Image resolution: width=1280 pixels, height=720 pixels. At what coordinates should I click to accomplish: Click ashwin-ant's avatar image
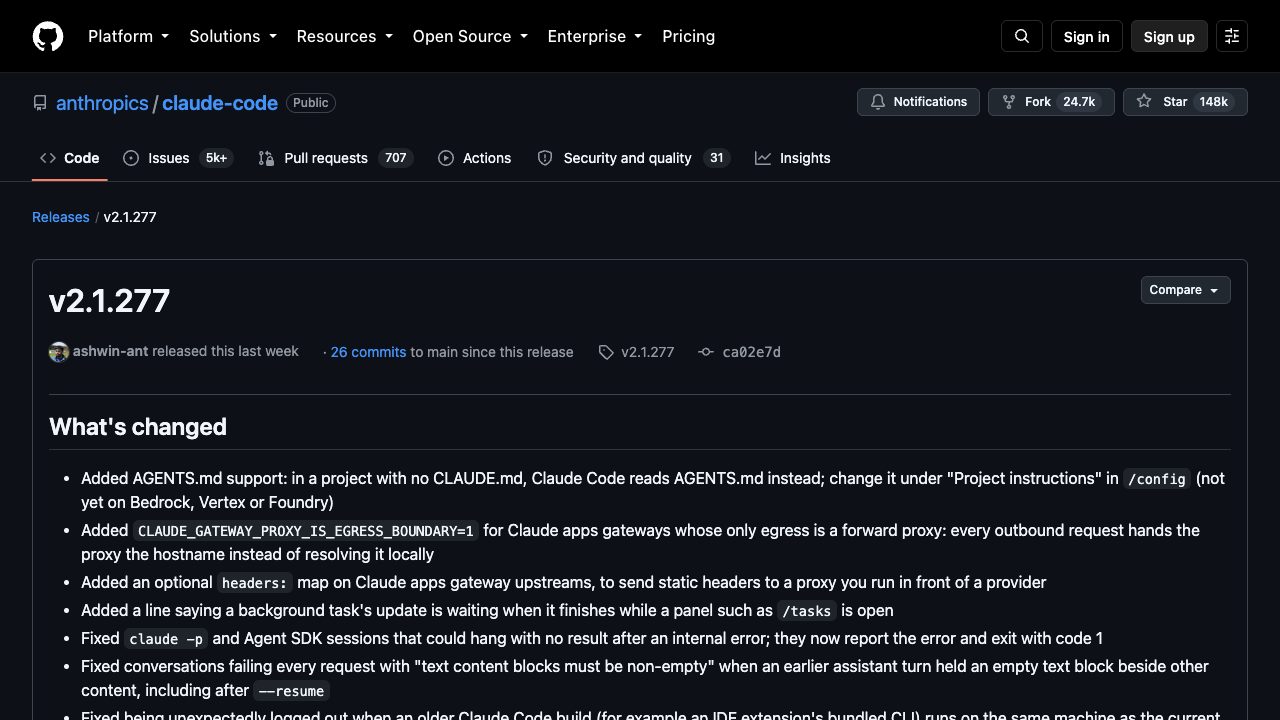pyautogui.click(x=59, y=352)
